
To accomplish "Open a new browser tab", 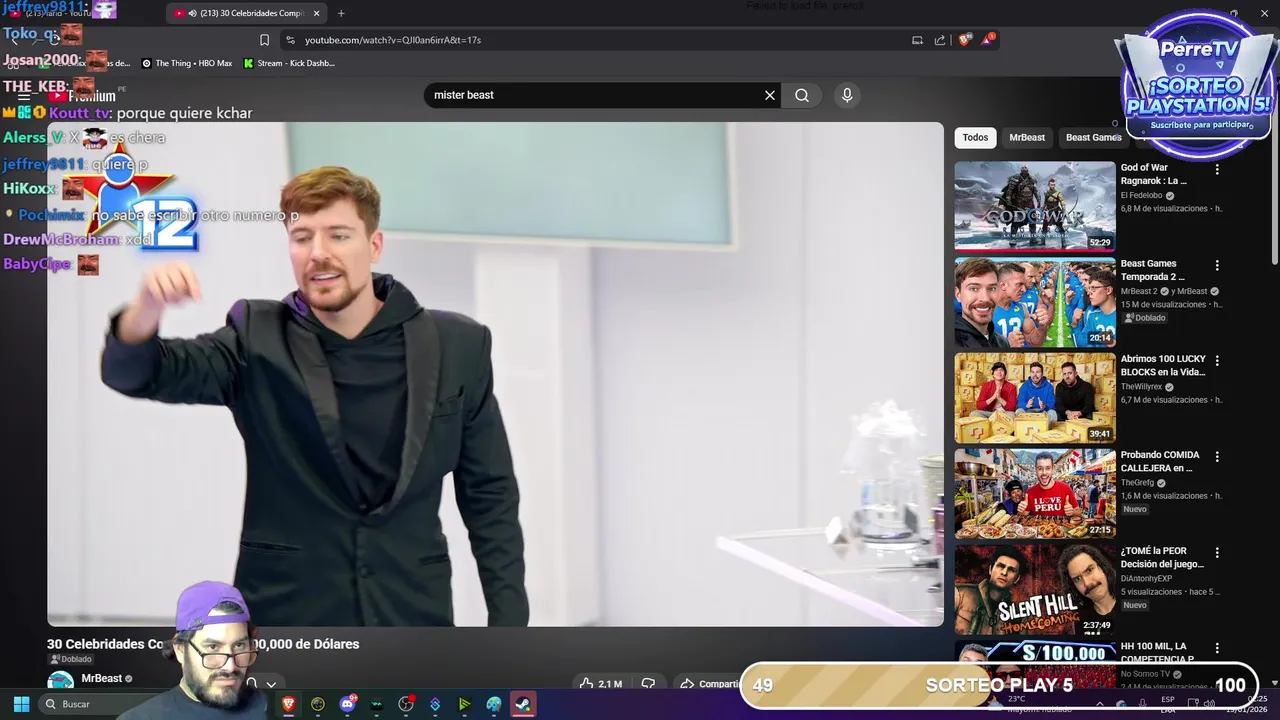I will coord(341,13).
